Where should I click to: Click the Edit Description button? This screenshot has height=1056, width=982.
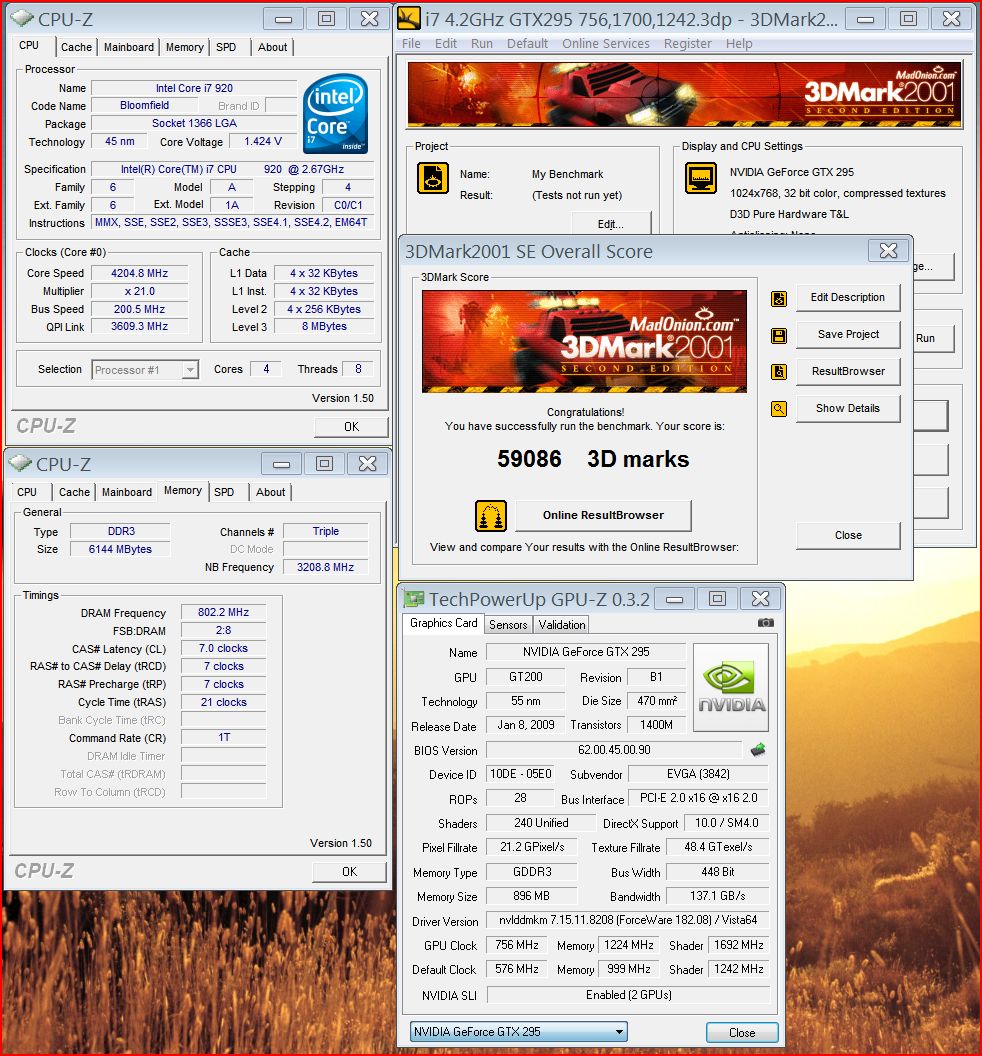coord(847,298)
